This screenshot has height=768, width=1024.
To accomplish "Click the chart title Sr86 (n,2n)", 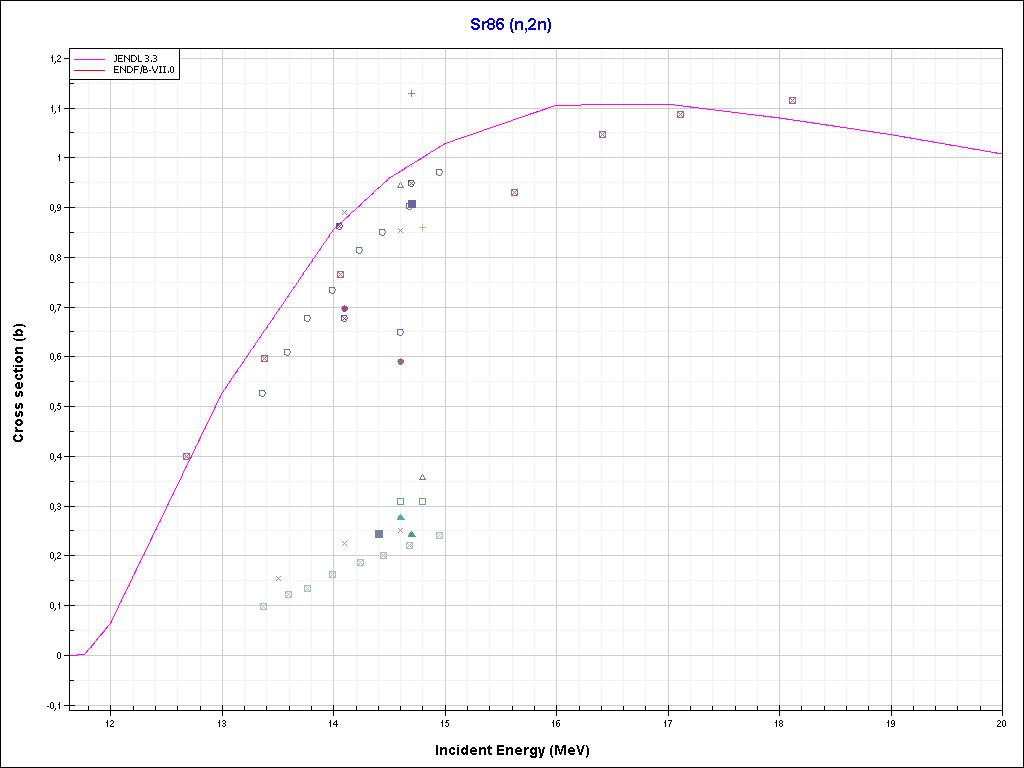I will pyautogui.click(x=511, y=24).
